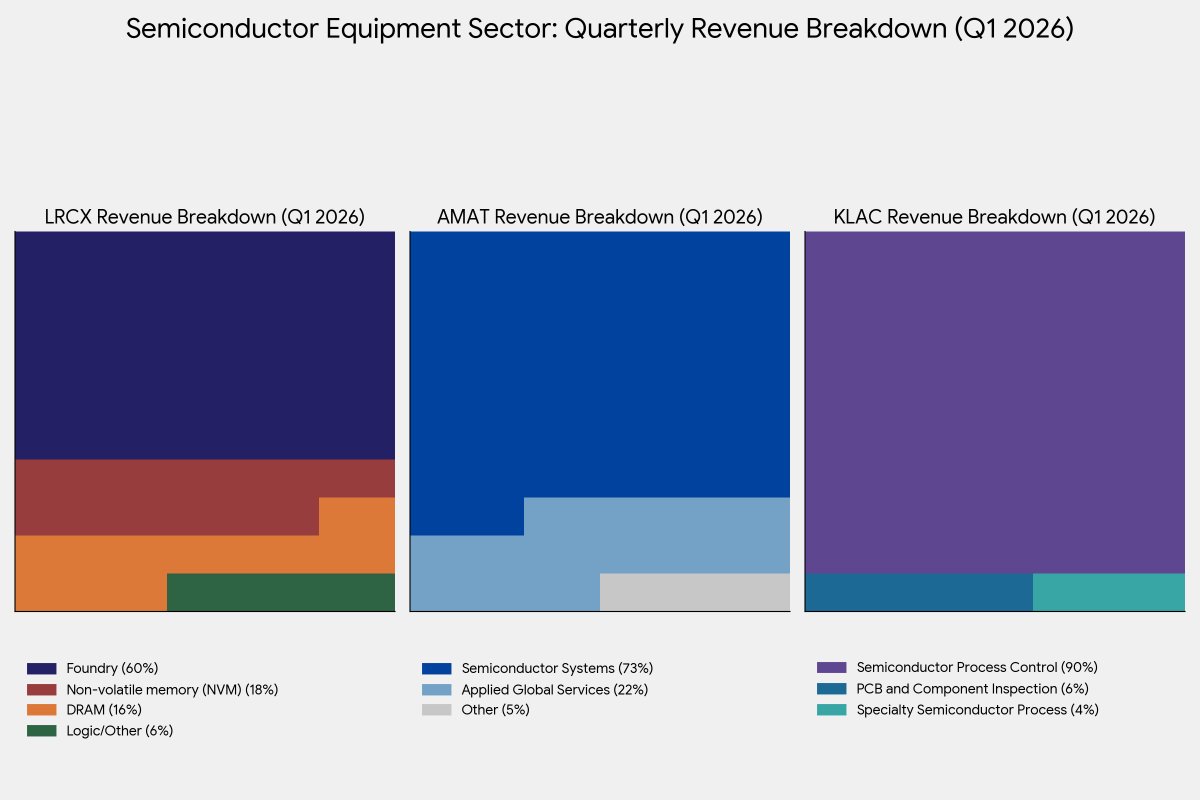Screen dimensions: 1200x800
Task: Click the Semiconductor Process Control legend swatch
Action: [x=832, y=668]
